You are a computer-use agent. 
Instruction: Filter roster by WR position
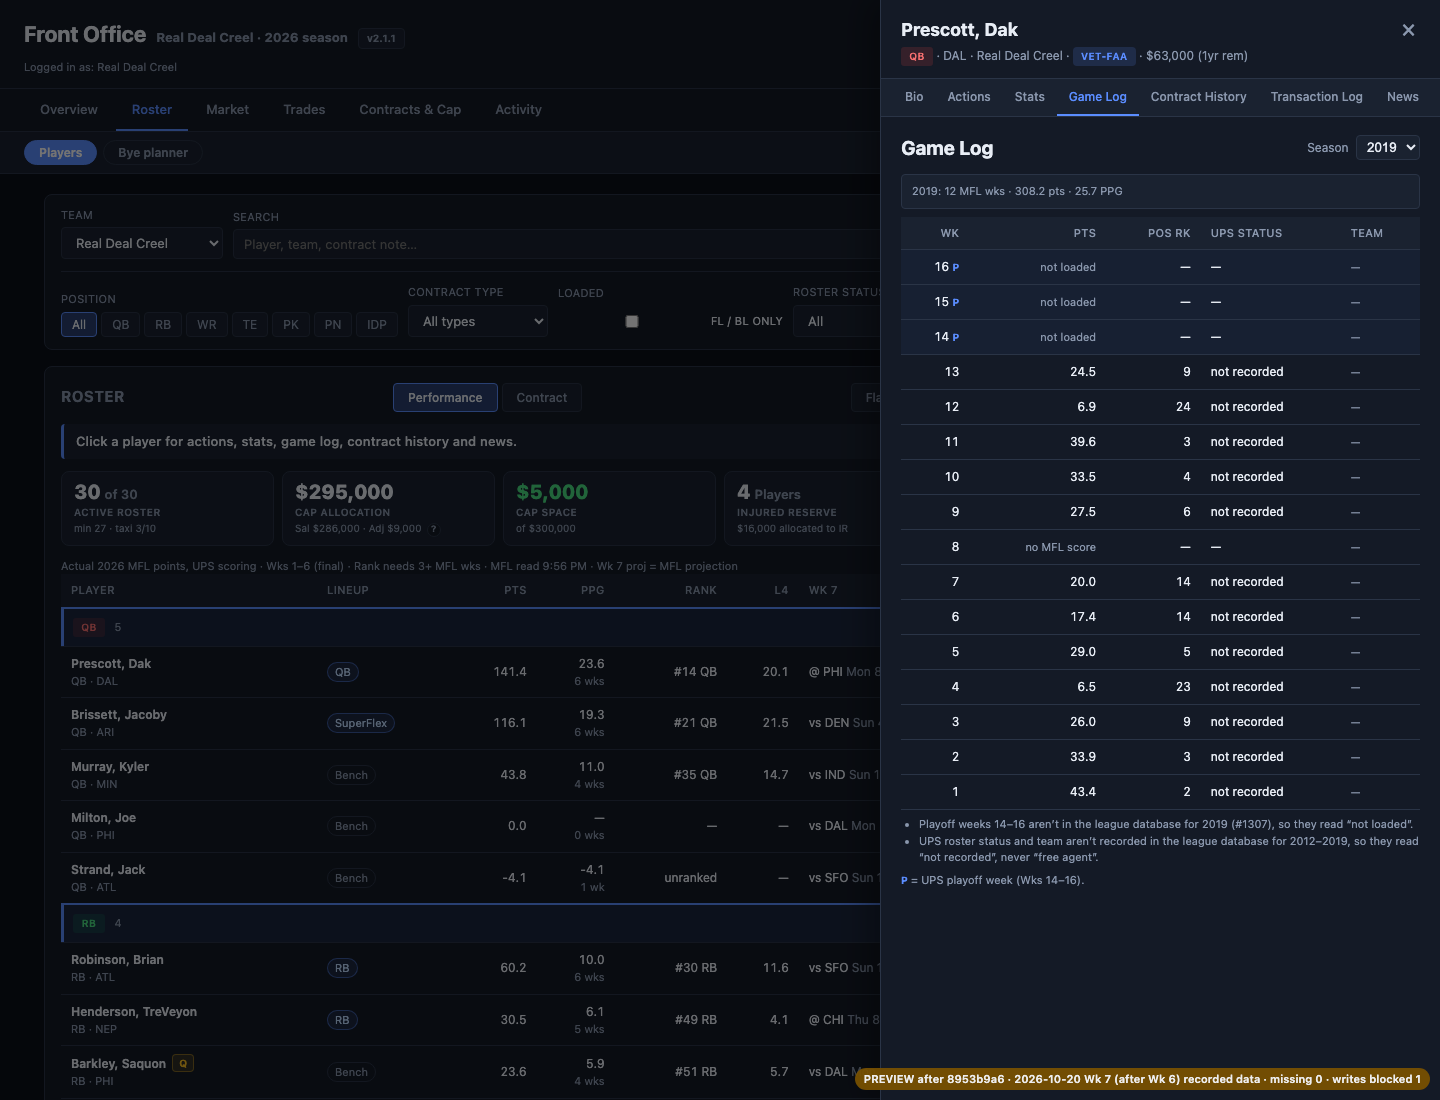(207, 324)
